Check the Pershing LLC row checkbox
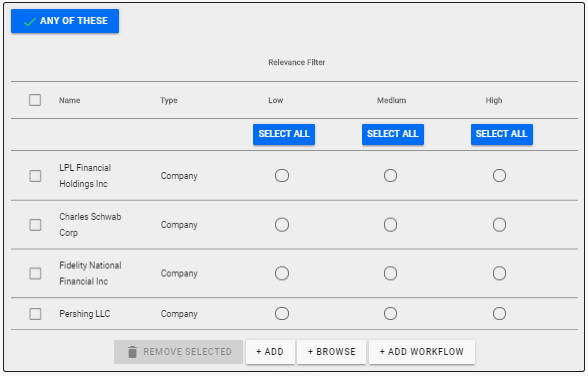The image size is (588, 376). tap(35, 314)
